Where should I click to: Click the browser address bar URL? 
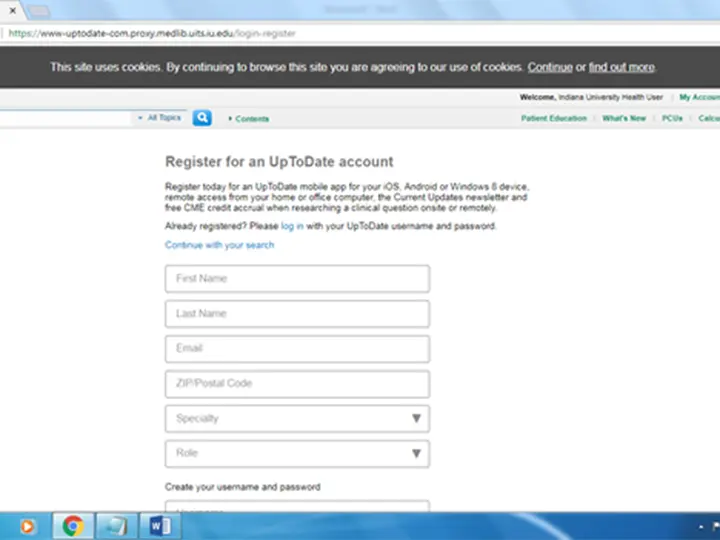(152, 34)
